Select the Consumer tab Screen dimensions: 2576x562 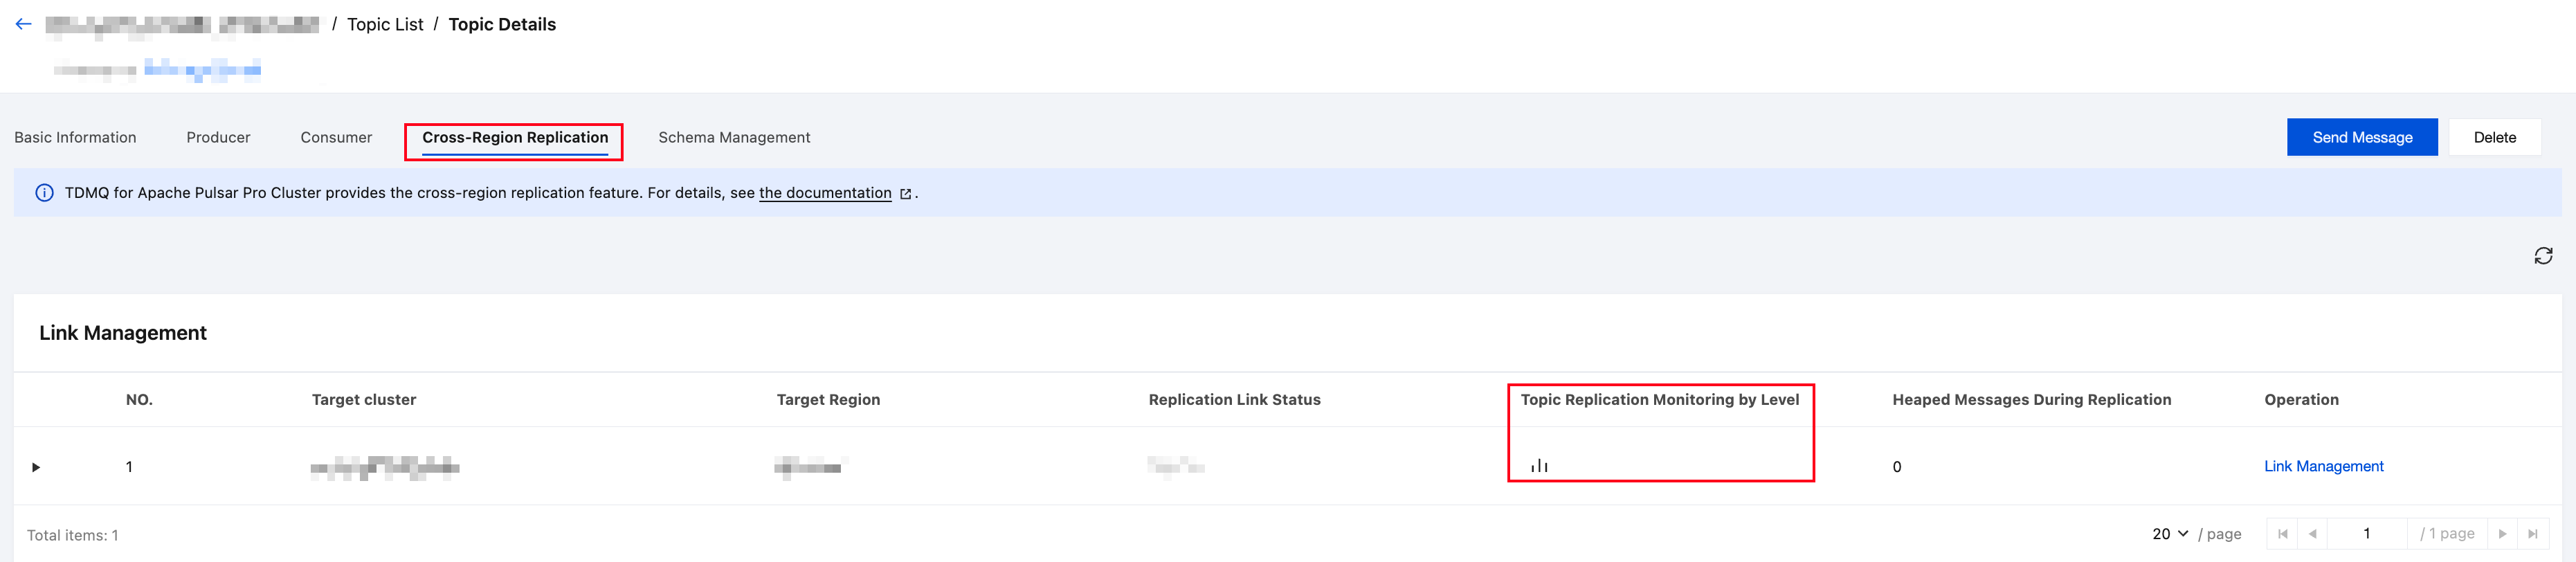click(336, 137)
